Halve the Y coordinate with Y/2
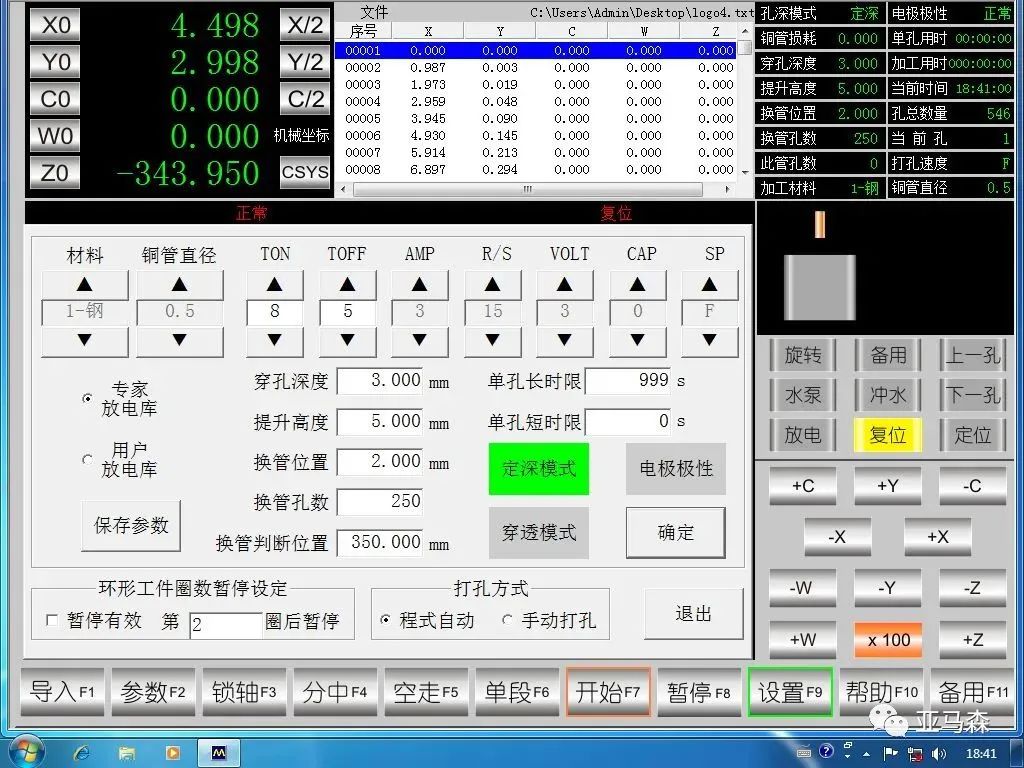1024x768 pixels. click(305, 62)
